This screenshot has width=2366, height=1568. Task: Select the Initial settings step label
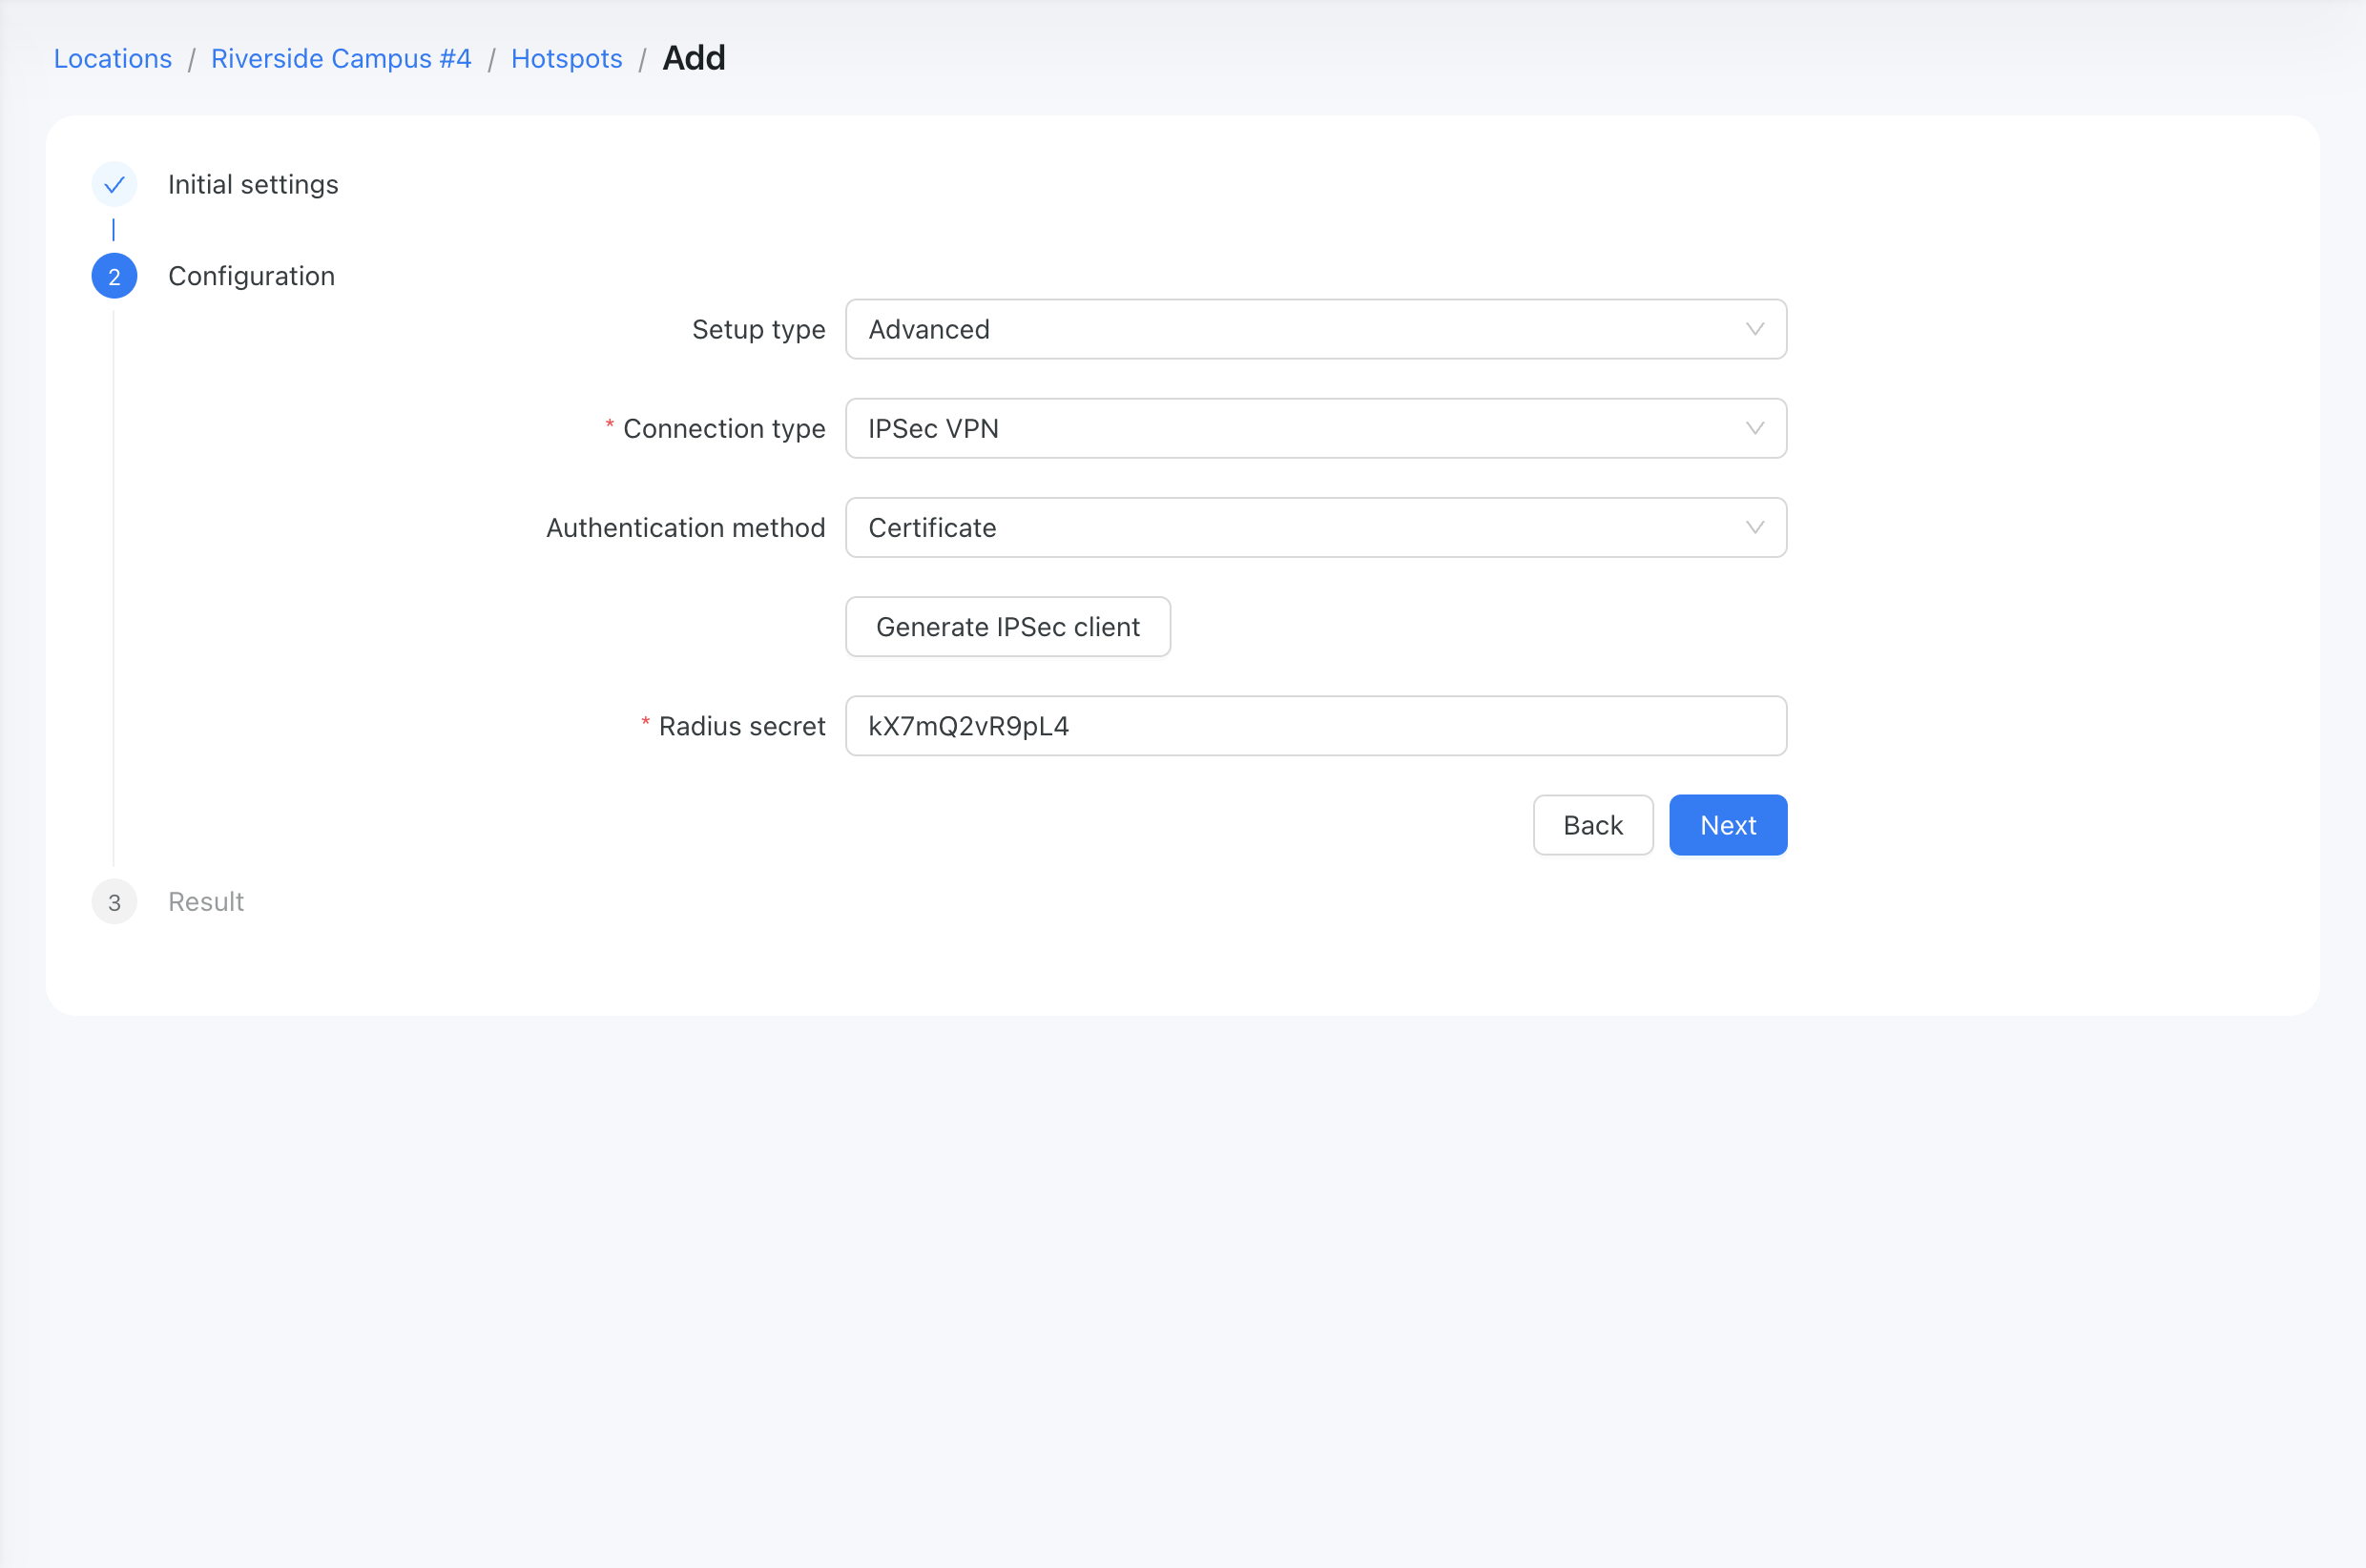(x=253, y=185)
